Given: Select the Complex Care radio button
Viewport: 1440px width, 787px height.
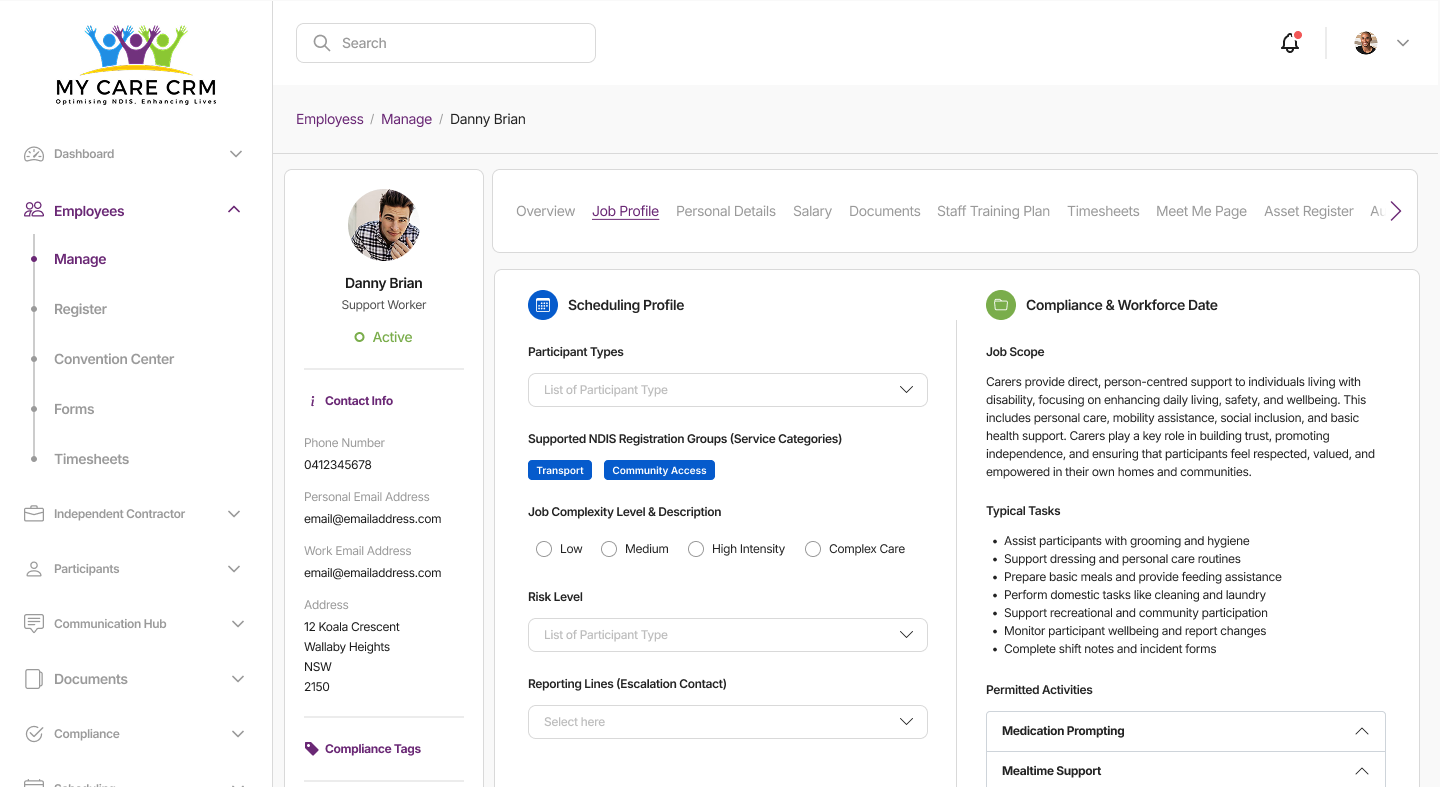Looking at the screenshot, I should (813, 549).
